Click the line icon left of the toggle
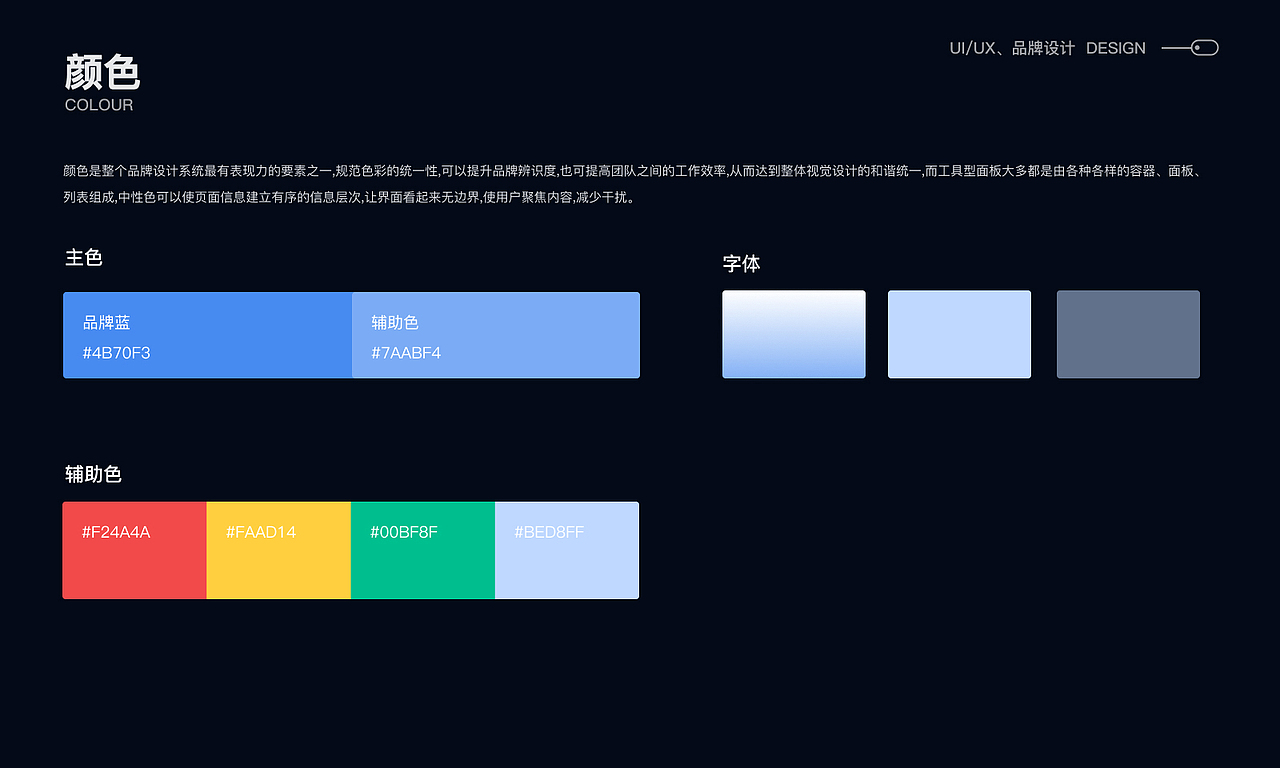Image resolution: width=1280 pixels, height=768 pixels. click(x=1170, y=47)
